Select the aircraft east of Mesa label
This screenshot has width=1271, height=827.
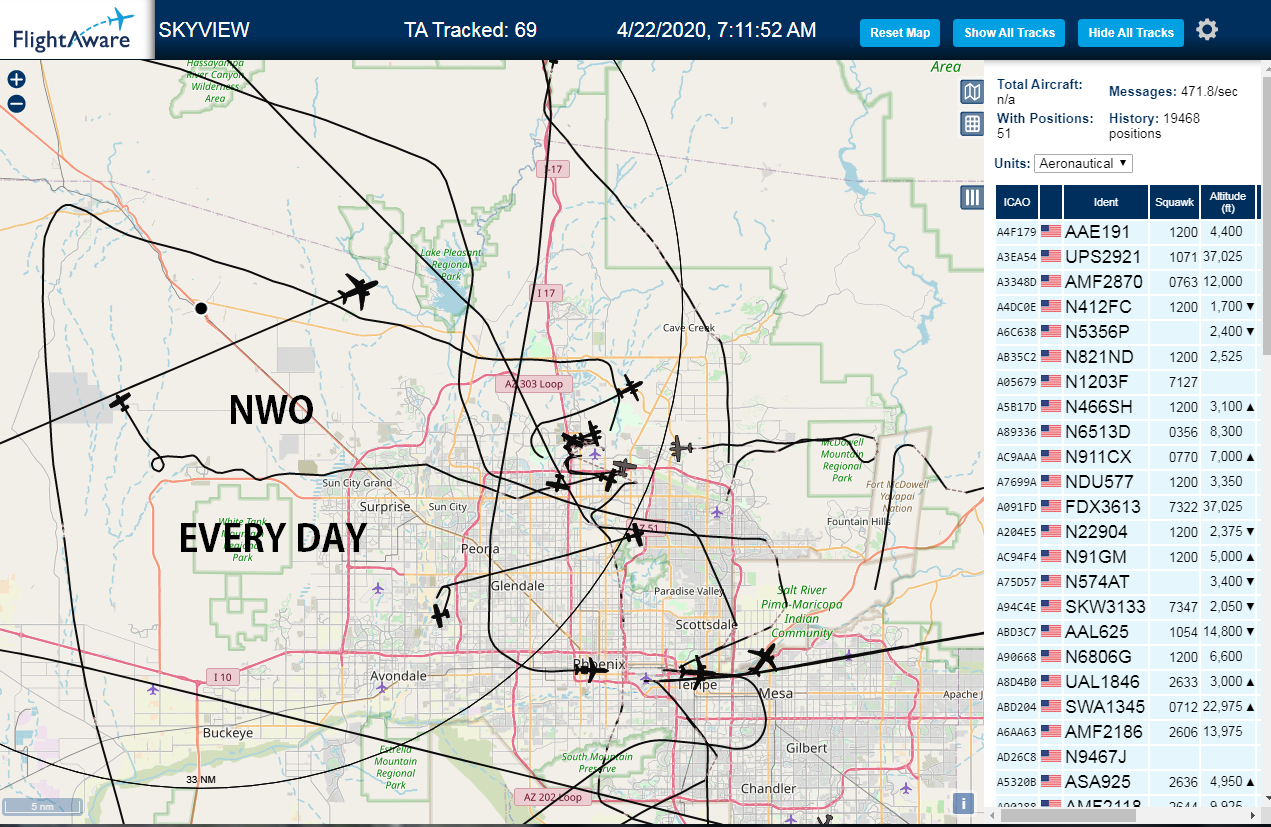764,659
